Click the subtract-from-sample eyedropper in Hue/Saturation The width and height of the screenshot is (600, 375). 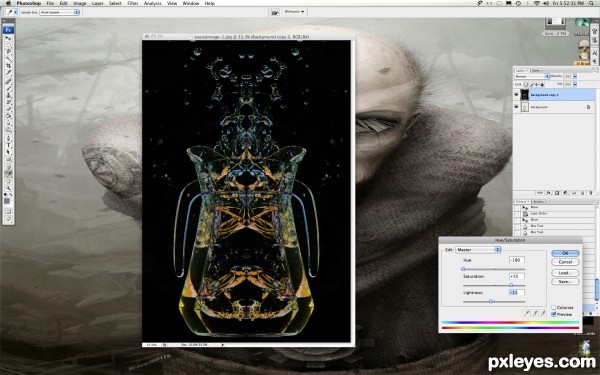[543, 313]
